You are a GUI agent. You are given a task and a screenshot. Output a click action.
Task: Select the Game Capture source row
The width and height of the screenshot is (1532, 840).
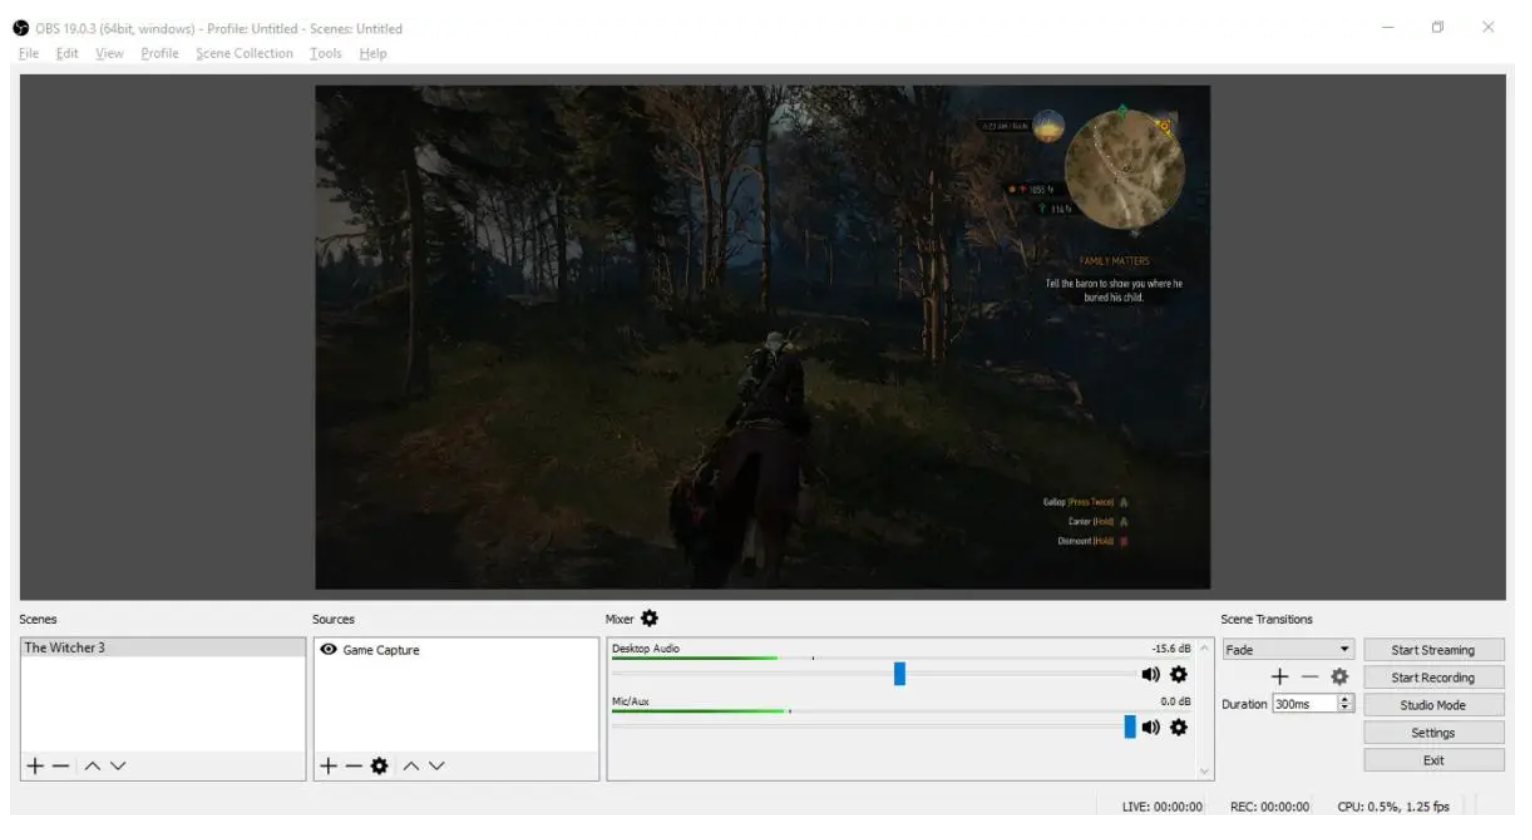456,650
